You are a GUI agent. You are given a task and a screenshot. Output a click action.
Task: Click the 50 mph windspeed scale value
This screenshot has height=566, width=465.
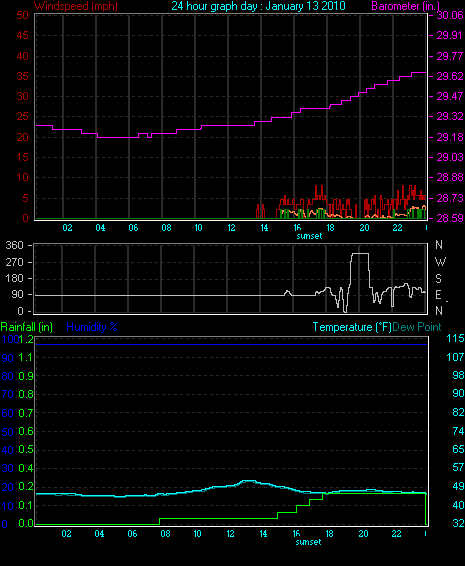click(22, 15)
